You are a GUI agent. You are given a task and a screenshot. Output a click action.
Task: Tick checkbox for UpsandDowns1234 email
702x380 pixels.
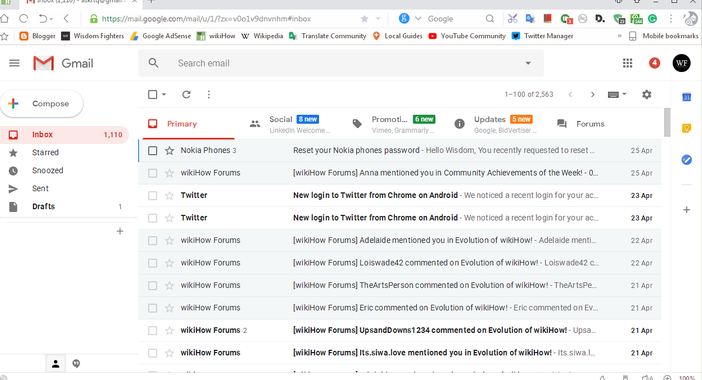coord(153,330)
